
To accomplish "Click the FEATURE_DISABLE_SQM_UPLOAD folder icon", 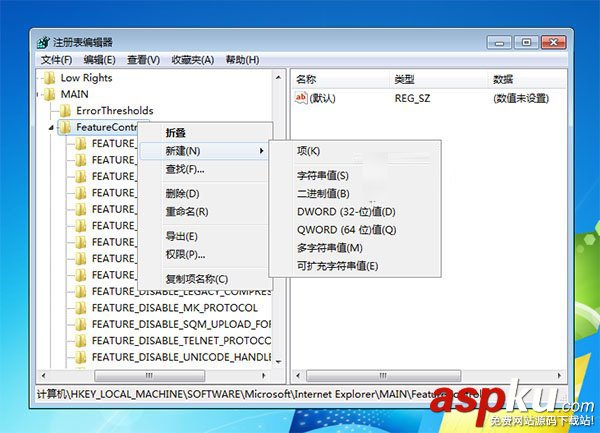I will (x=81, y=324).
